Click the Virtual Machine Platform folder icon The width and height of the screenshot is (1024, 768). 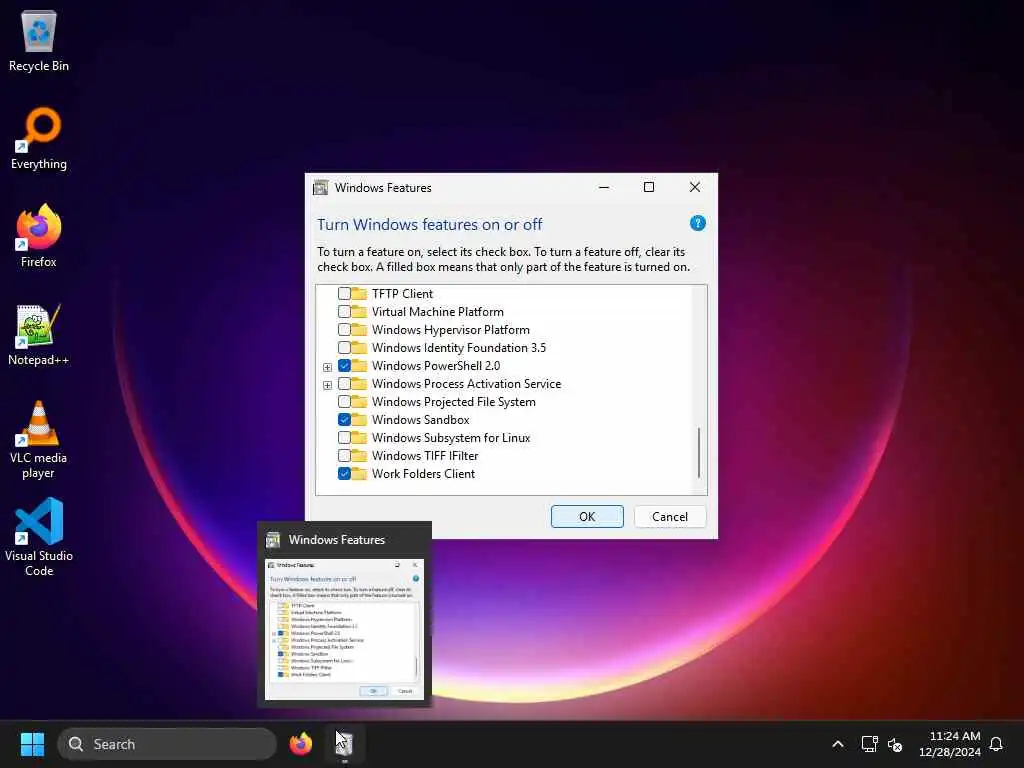click(x=359, y=312)
